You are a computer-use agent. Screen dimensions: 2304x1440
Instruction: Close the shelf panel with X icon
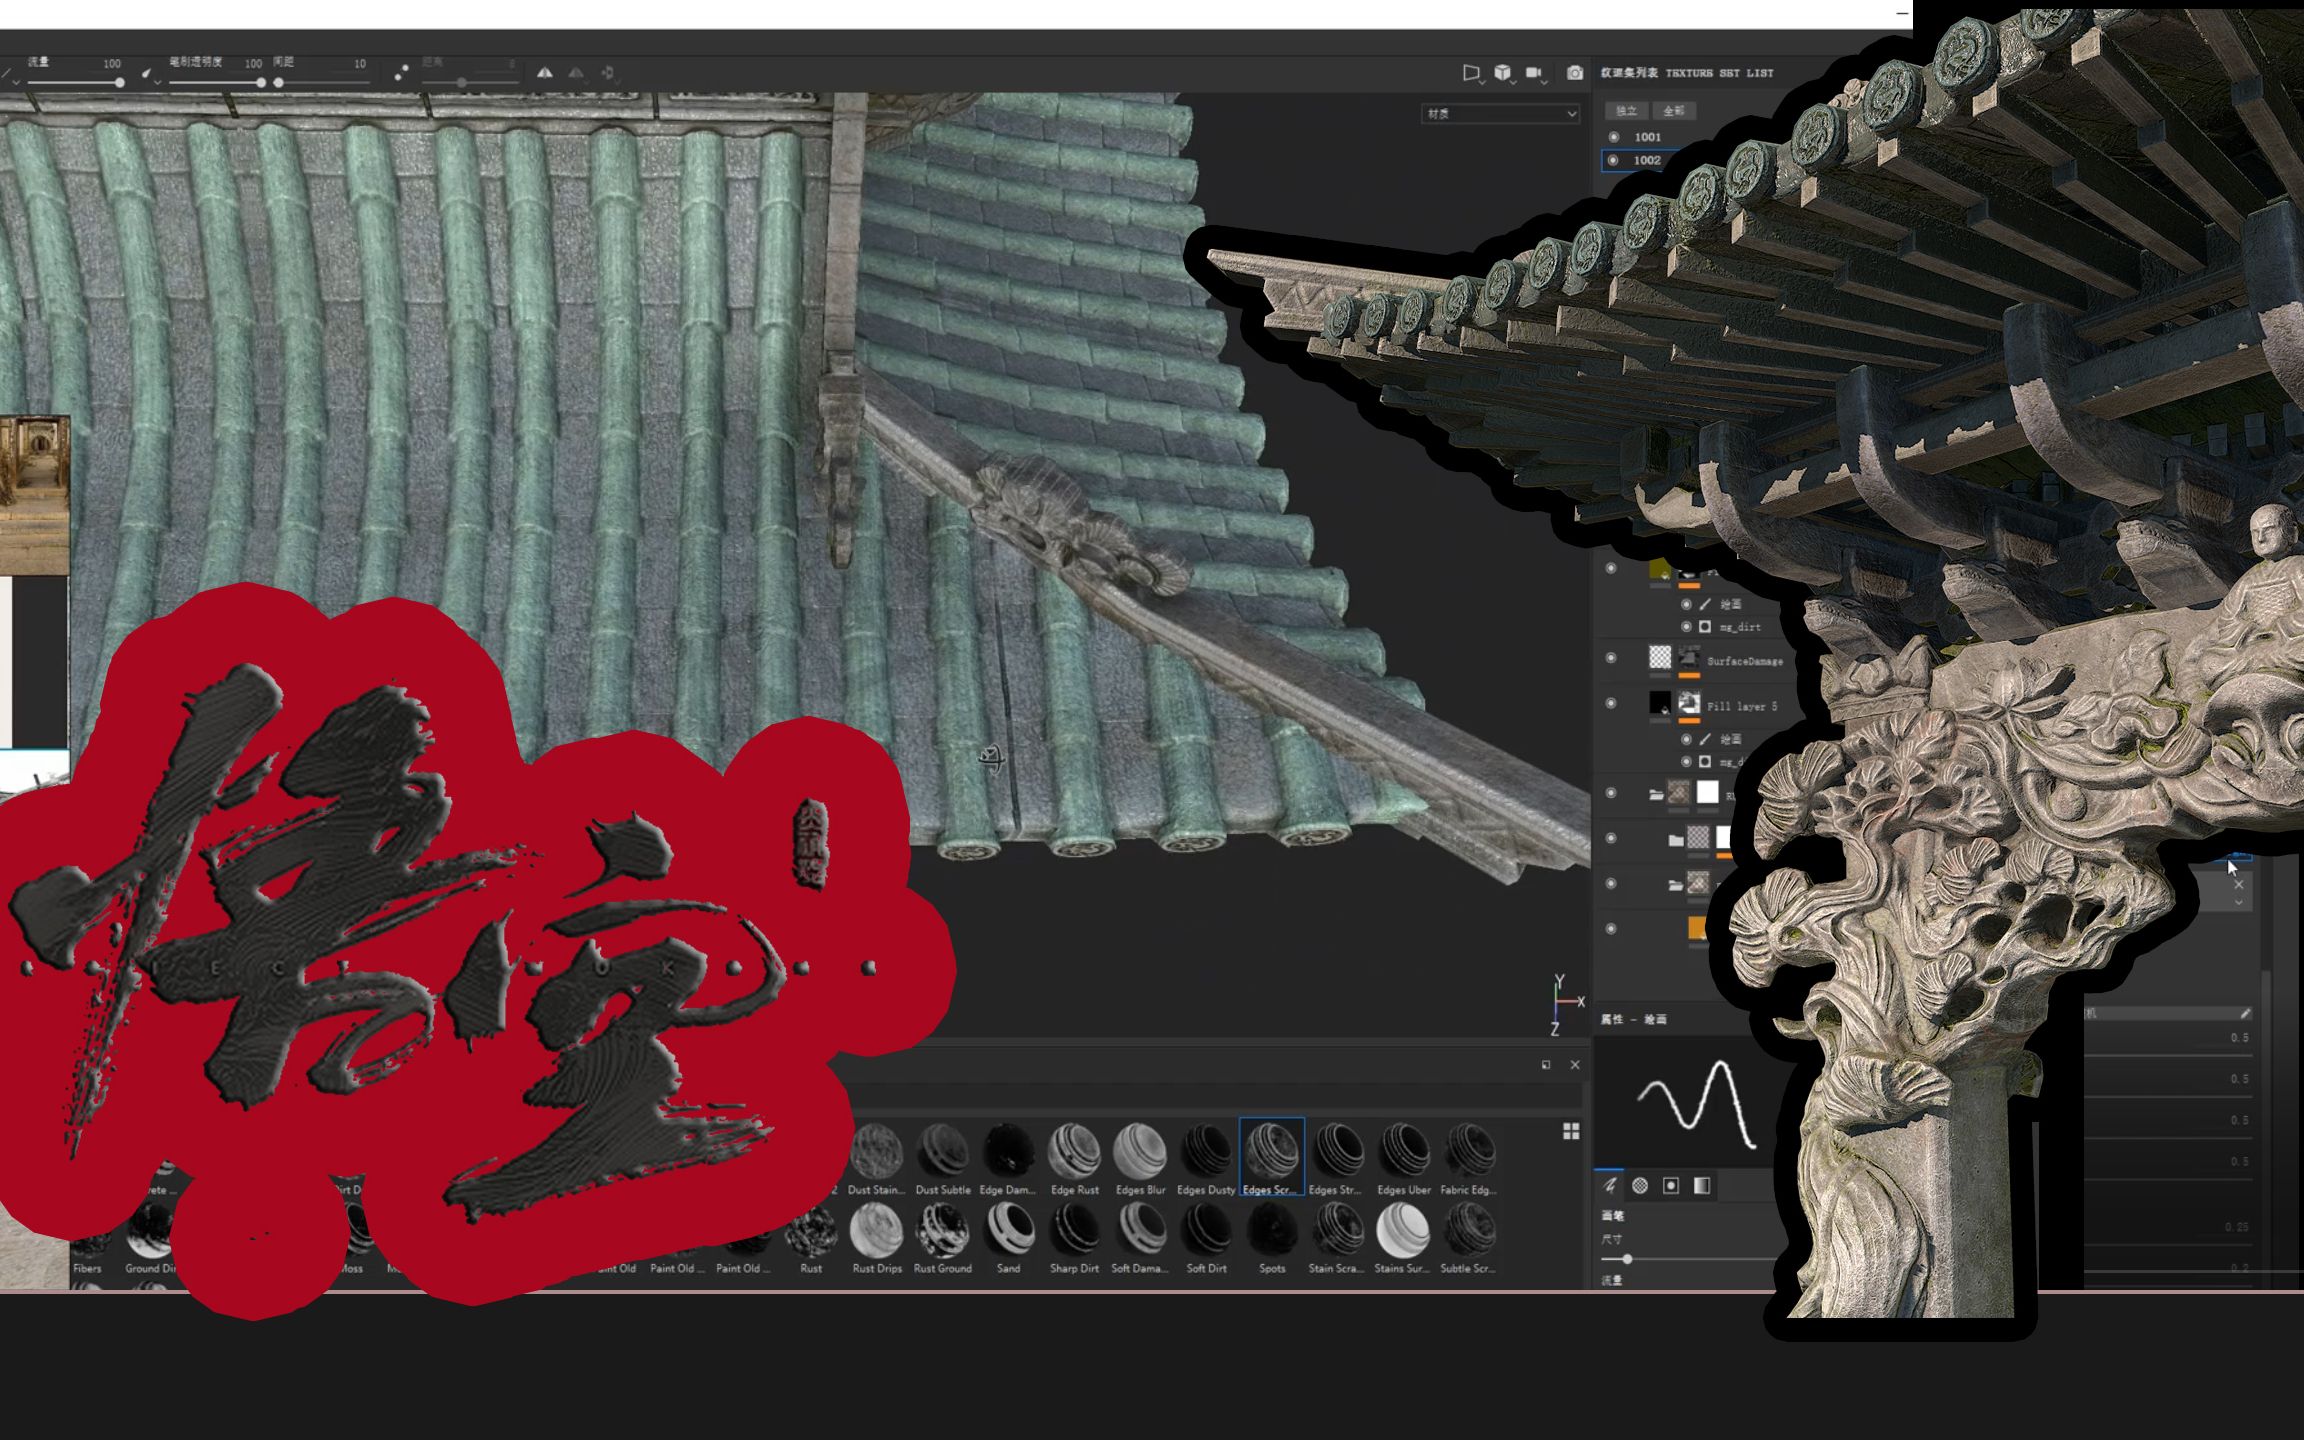point(1575,1065)
